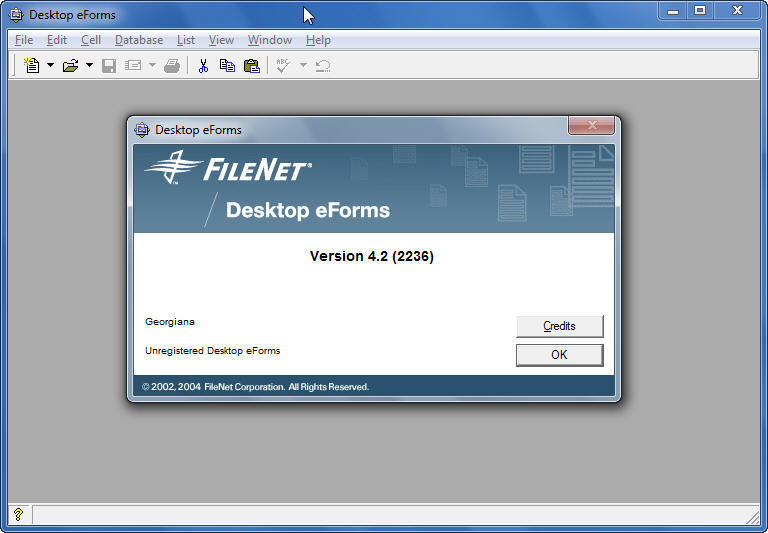Close the About dialog with red X
The width and height of the screenshot is (768, 533).
591,125
